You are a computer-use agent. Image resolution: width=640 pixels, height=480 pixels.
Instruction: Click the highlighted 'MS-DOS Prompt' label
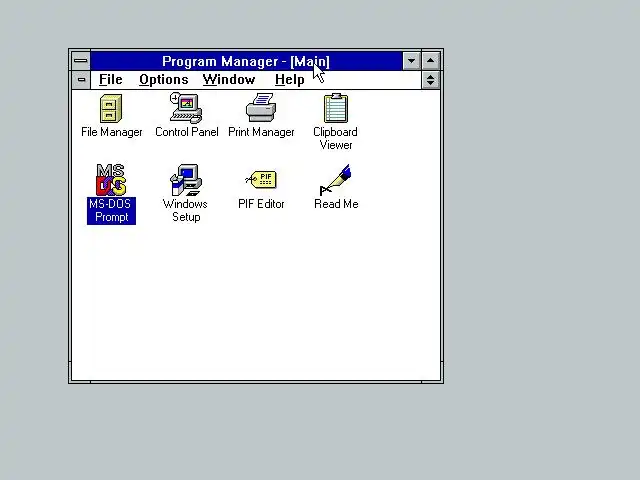pos(111,211)
